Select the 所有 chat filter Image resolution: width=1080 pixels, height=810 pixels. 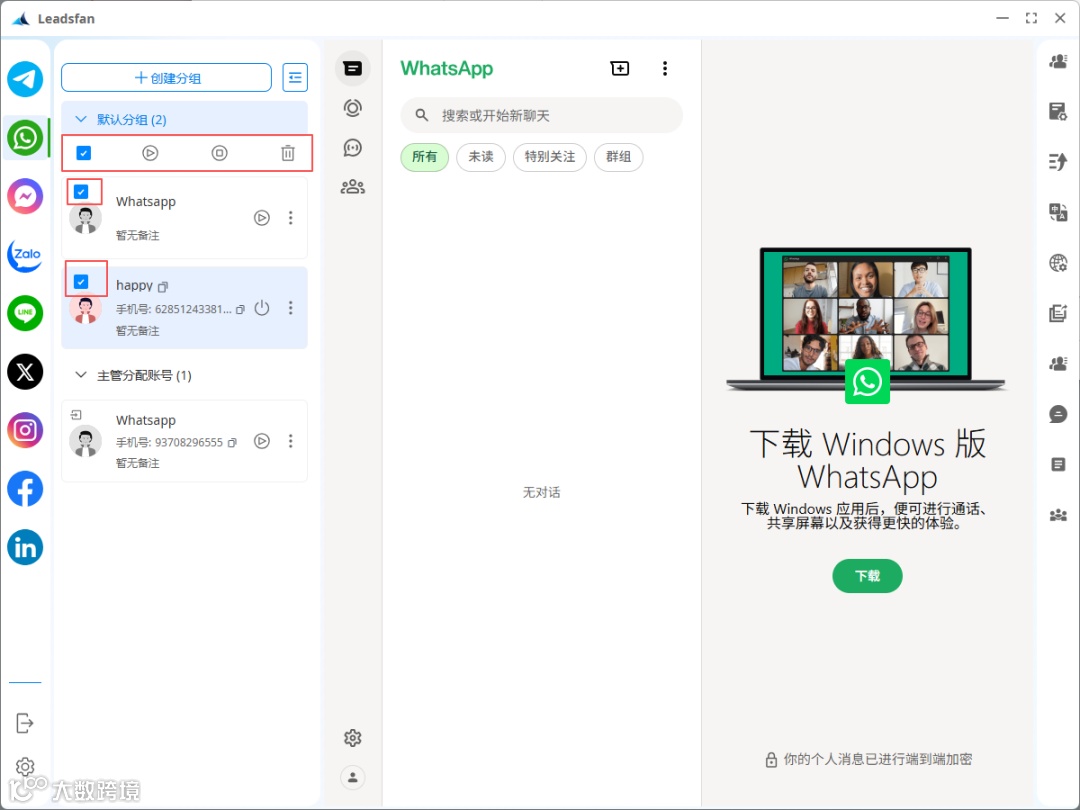click(x=424, y=157)
